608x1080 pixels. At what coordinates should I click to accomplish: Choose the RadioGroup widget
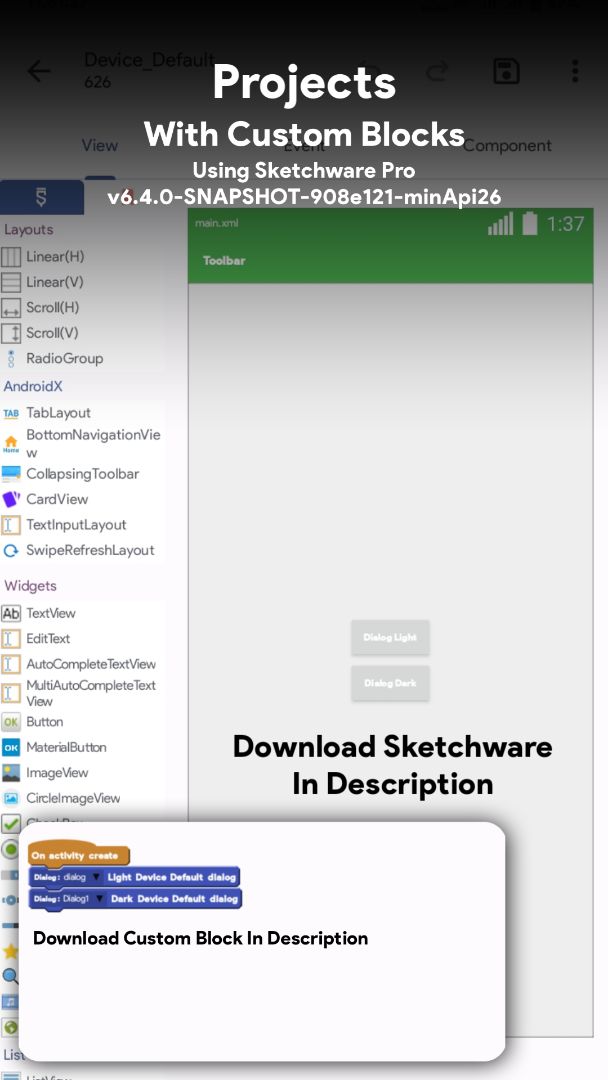pyautogui.click(x=82, y=359)
